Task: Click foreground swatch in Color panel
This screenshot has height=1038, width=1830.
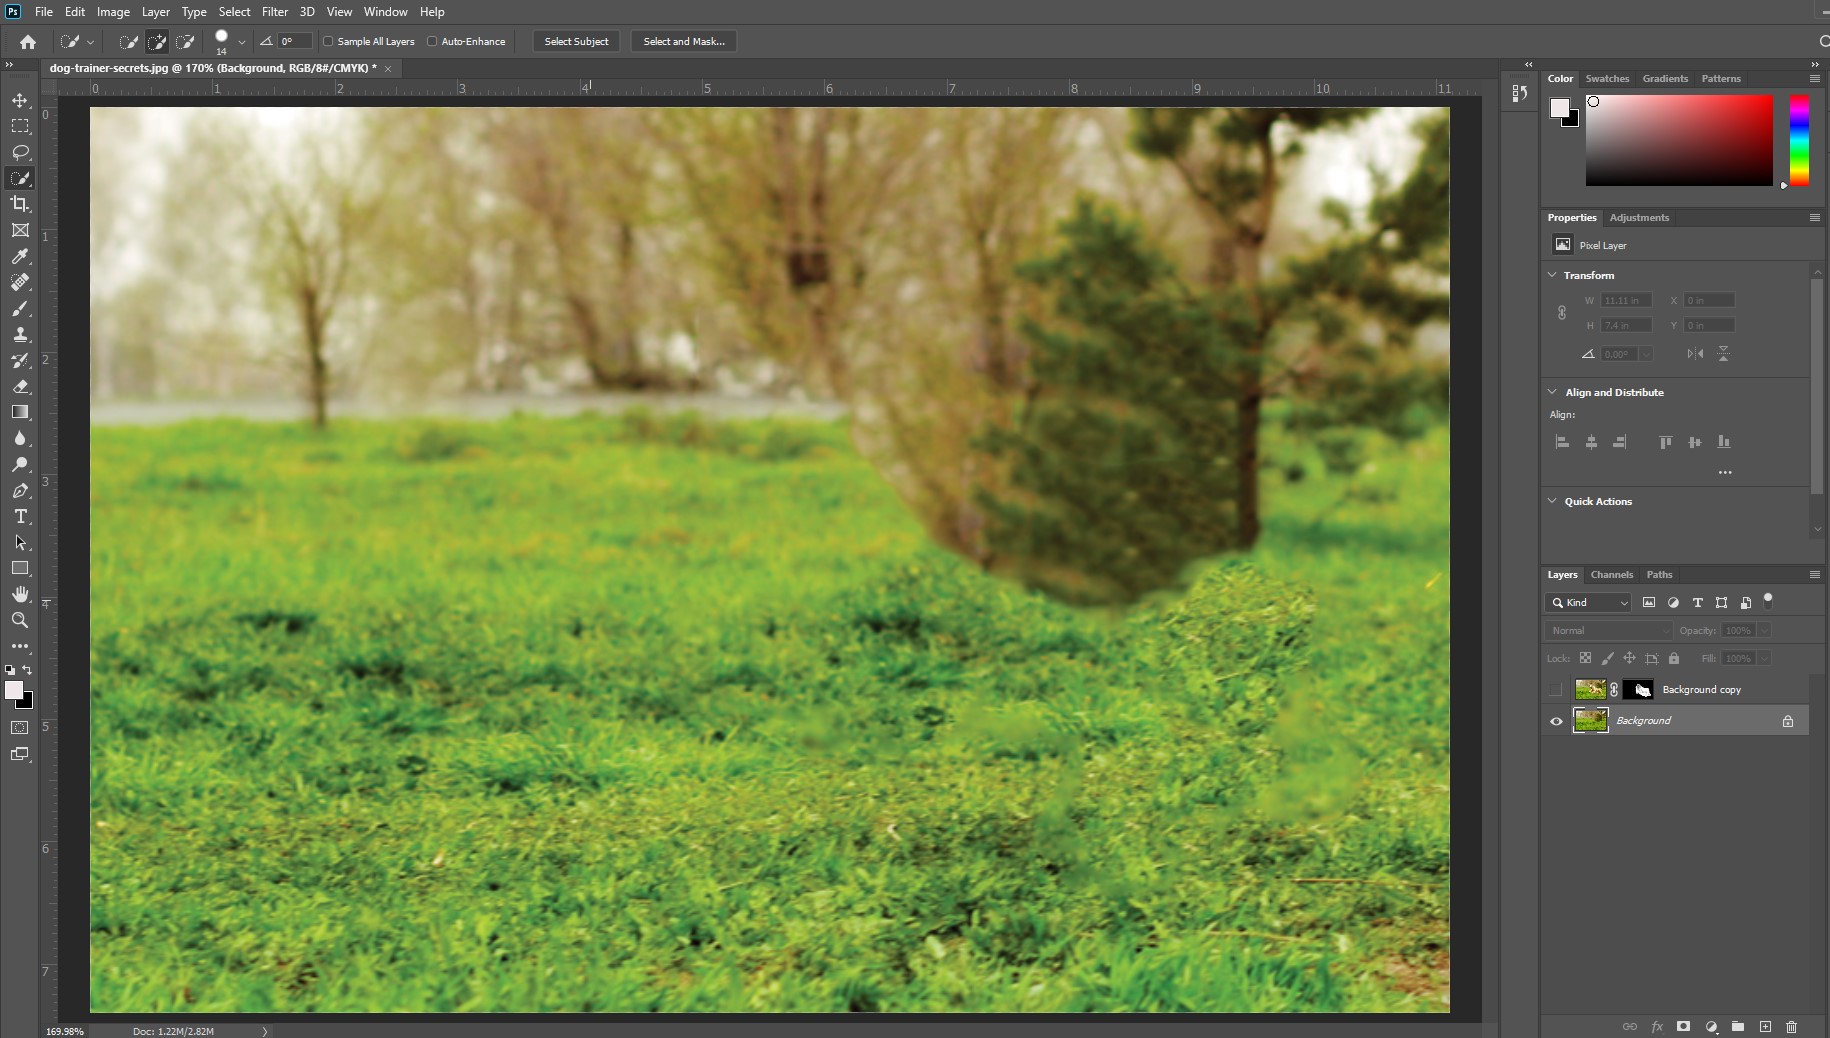Action: coord(1559,108)
